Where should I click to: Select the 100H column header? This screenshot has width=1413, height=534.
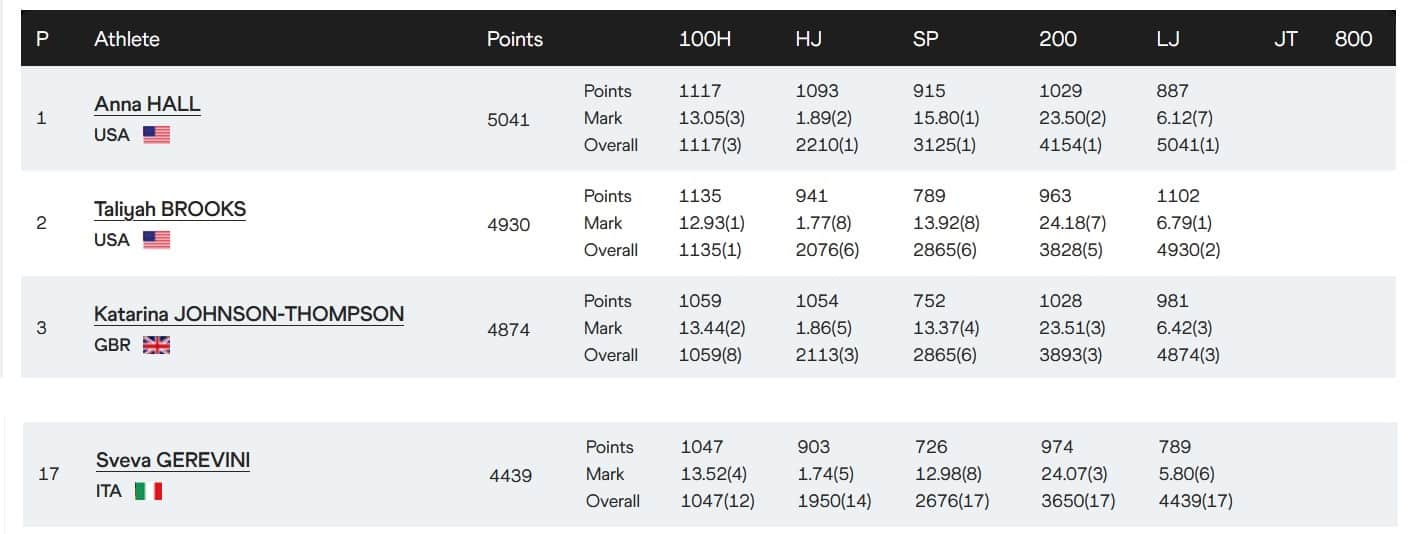coord(705,39)
